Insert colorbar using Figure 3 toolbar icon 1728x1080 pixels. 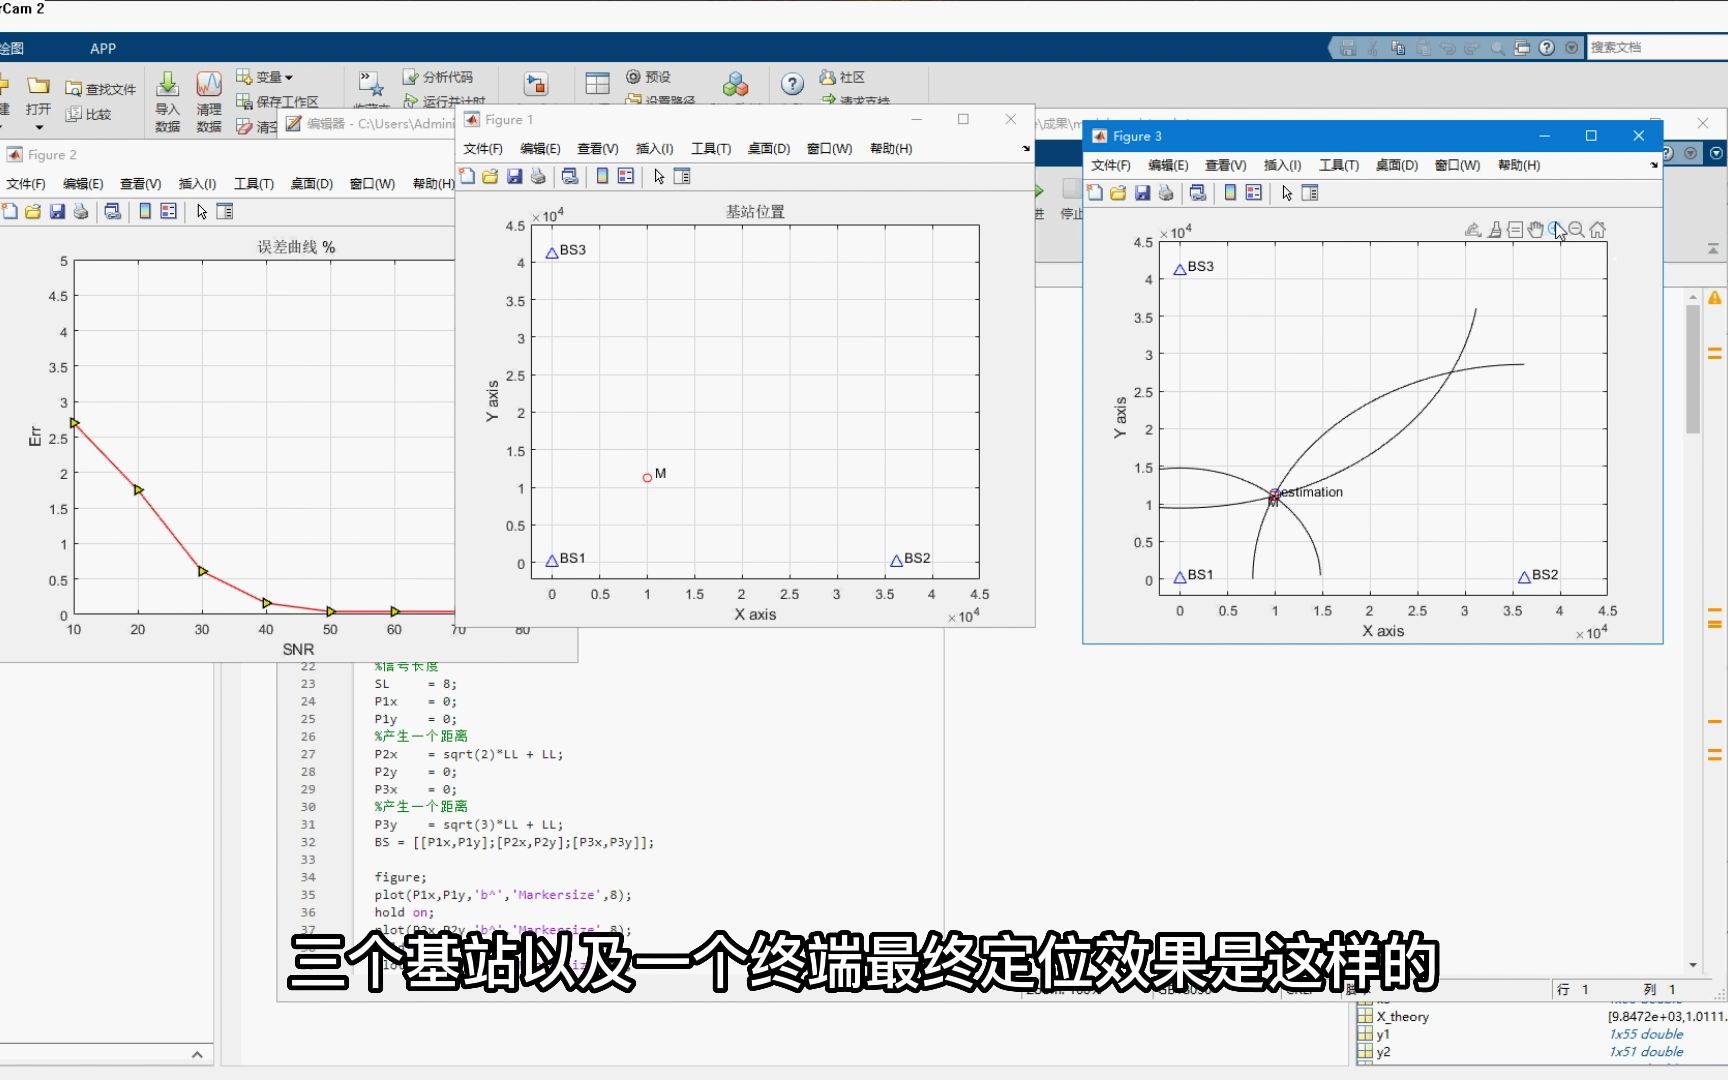pos(1230,193)
